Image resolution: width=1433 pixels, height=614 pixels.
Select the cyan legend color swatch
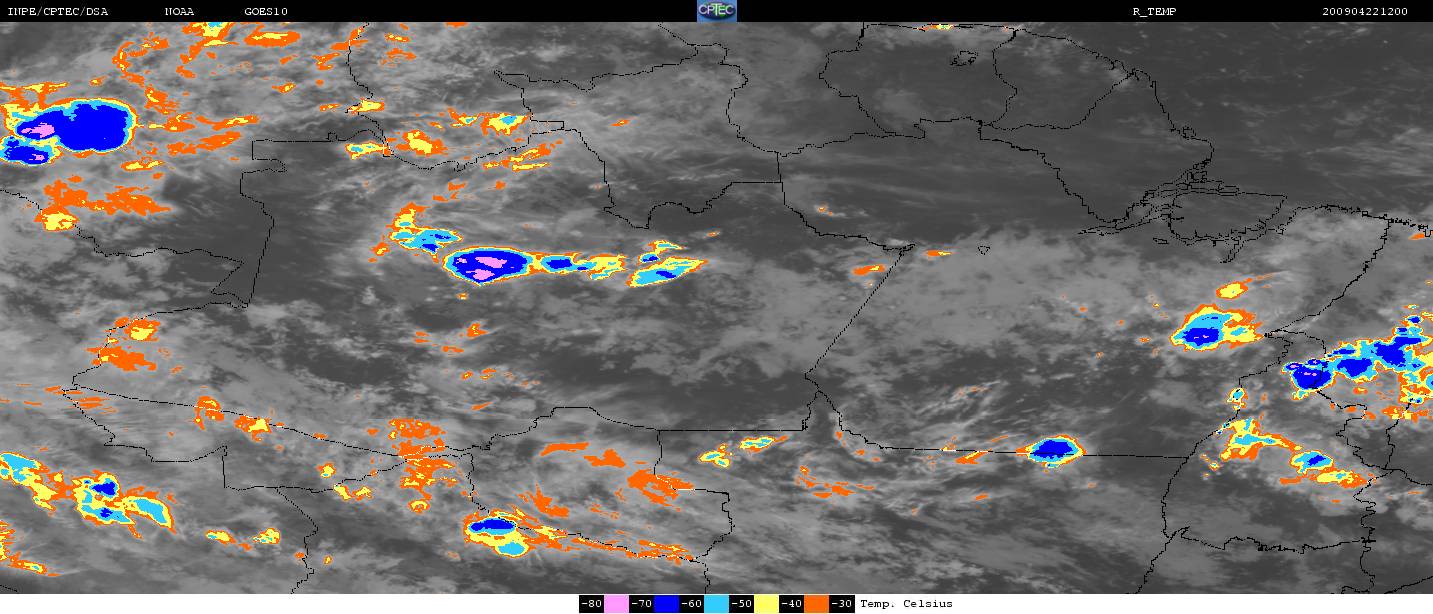(716, 604)
